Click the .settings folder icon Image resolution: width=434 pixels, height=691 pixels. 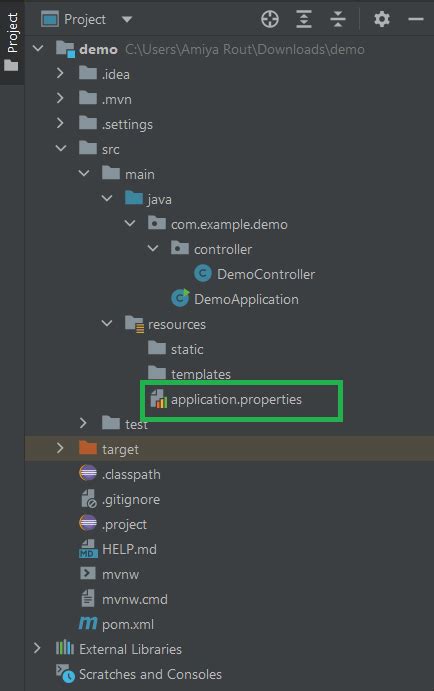(x=88, y=123)
